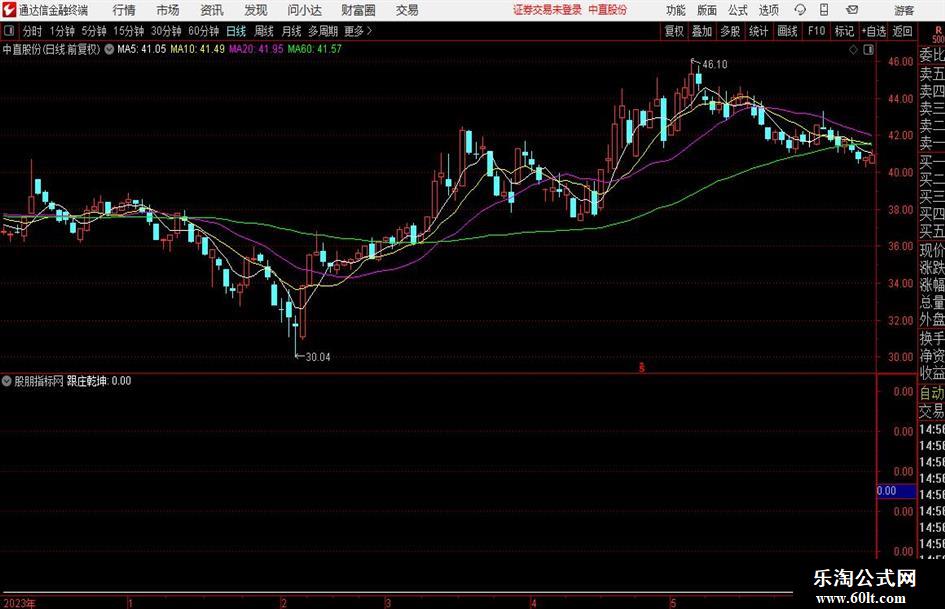The image size is (945, 609).
Task: Open the 资讯 menu
Action: (x=212, y=10)
